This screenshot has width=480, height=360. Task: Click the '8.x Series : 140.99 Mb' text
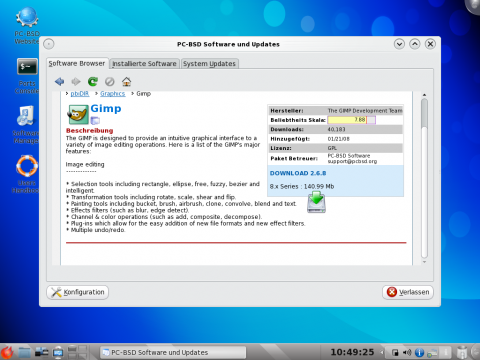coord(302,186)
